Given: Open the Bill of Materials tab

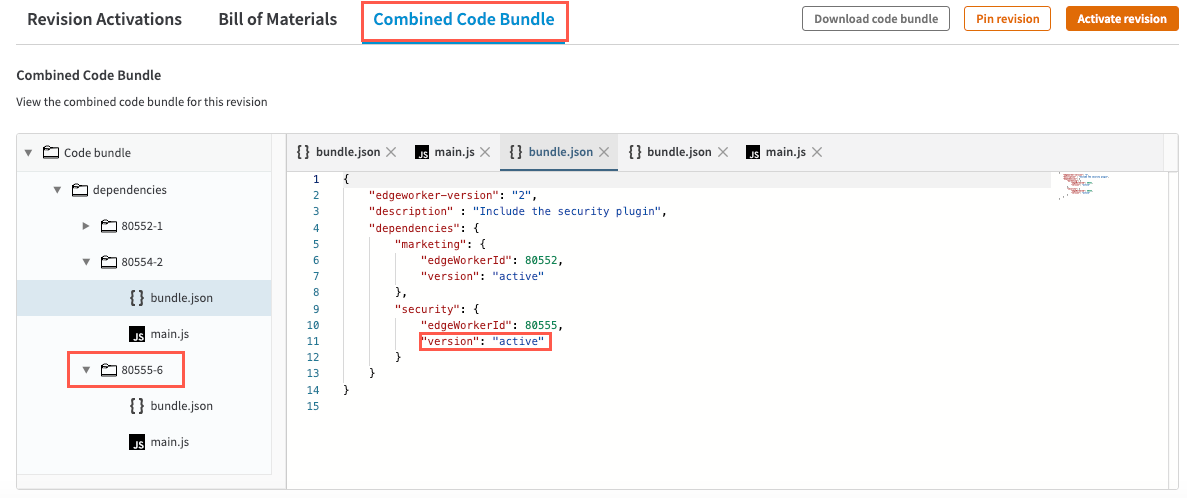Looking at the screenshot, I should pyautogui.click(x=277, y=20).
